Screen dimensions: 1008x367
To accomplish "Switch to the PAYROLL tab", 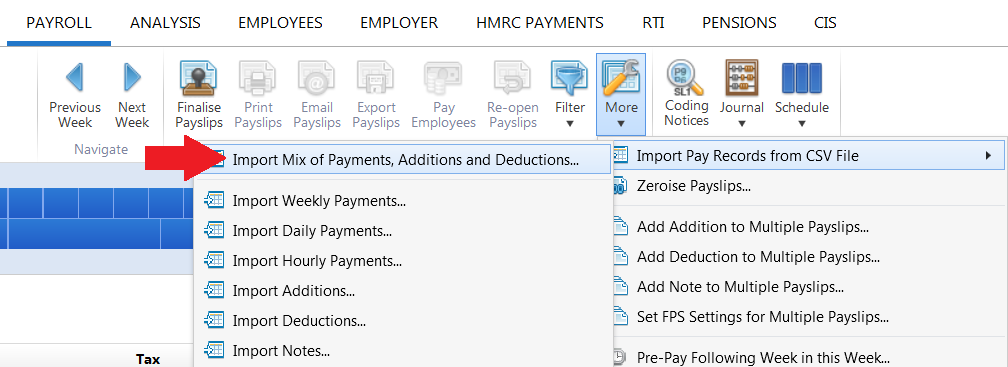I will click(59, 23).
